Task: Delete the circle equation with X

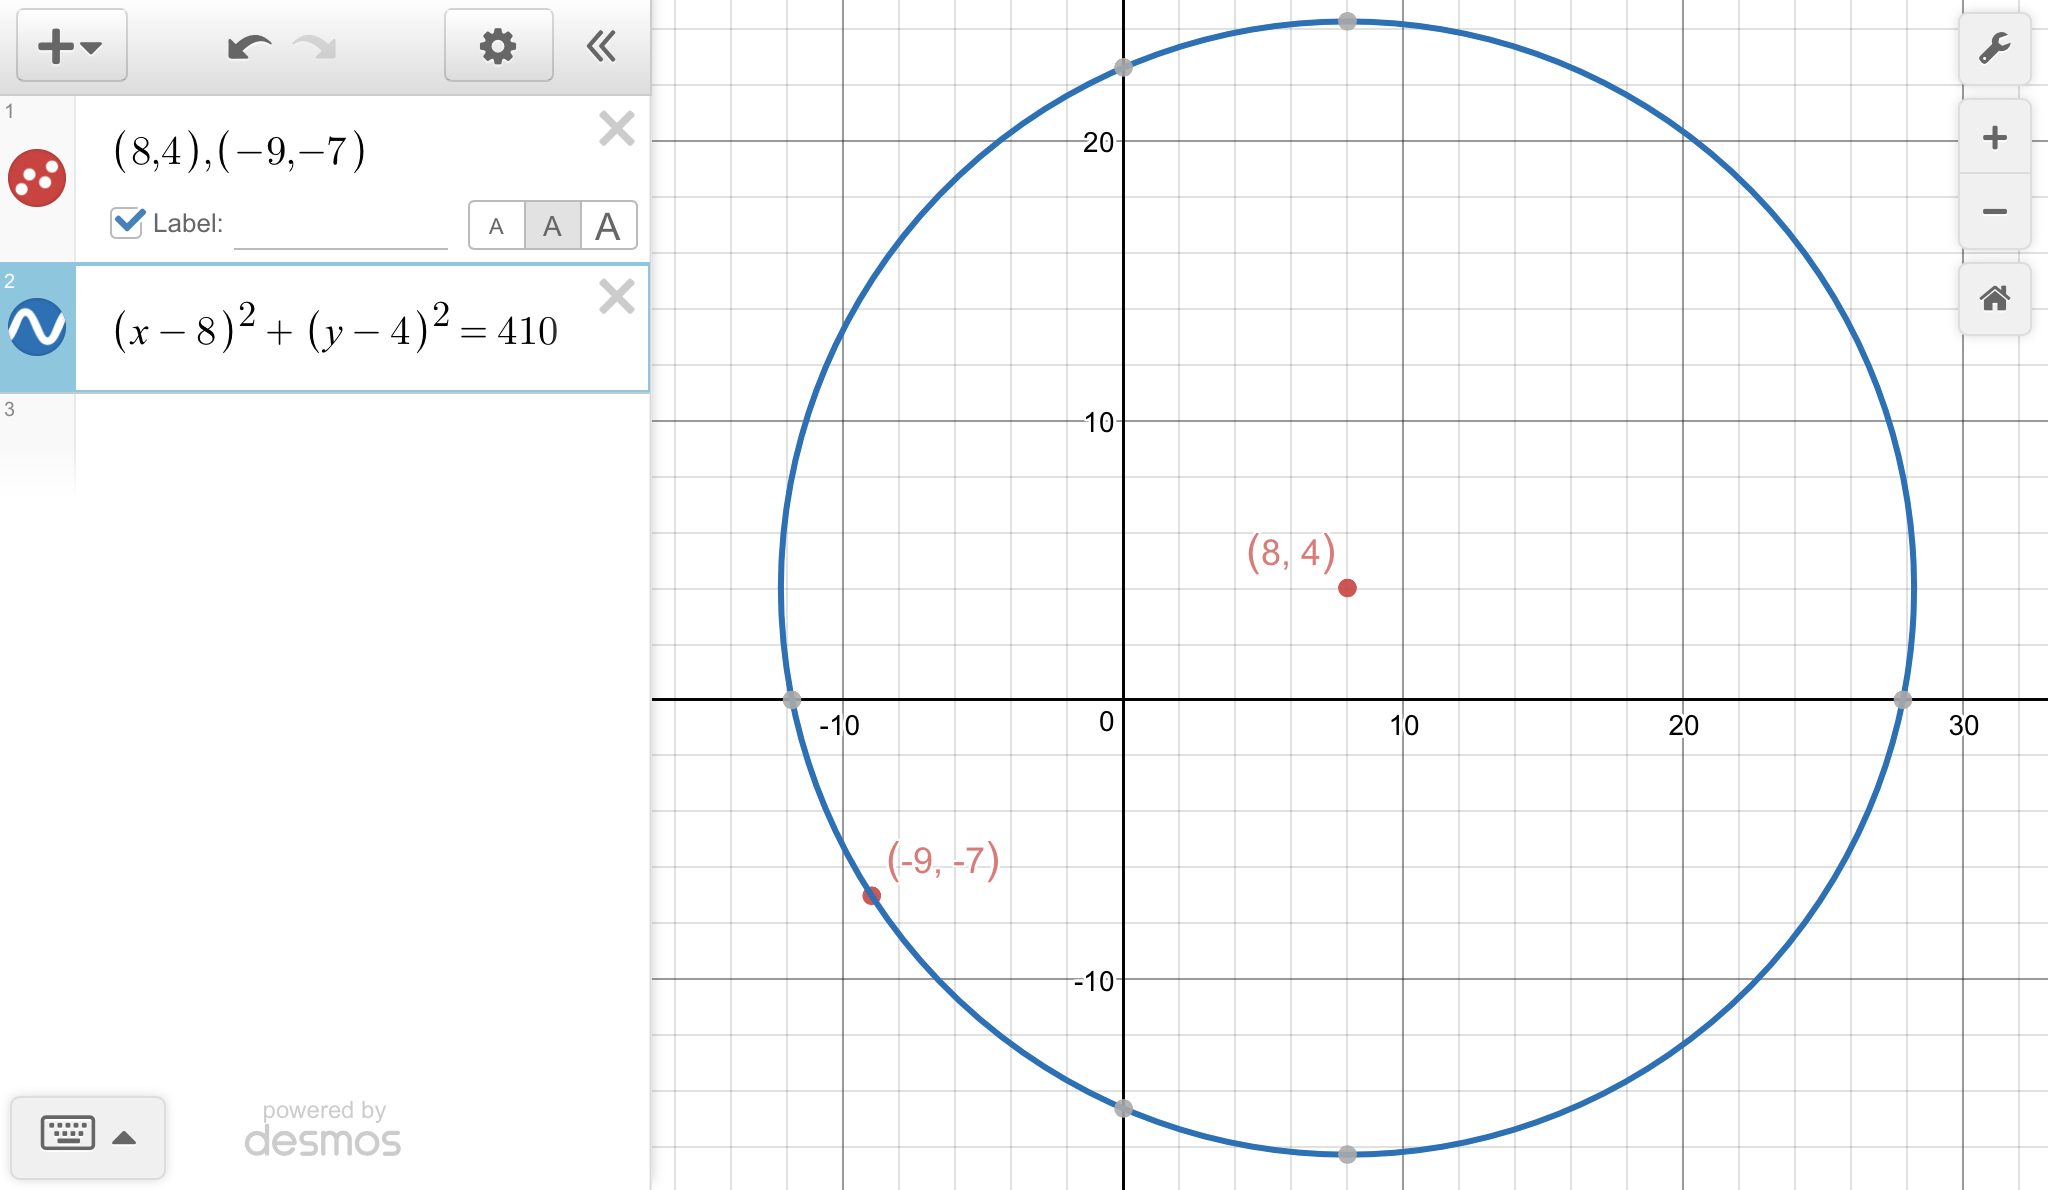Action: (616, 297)
